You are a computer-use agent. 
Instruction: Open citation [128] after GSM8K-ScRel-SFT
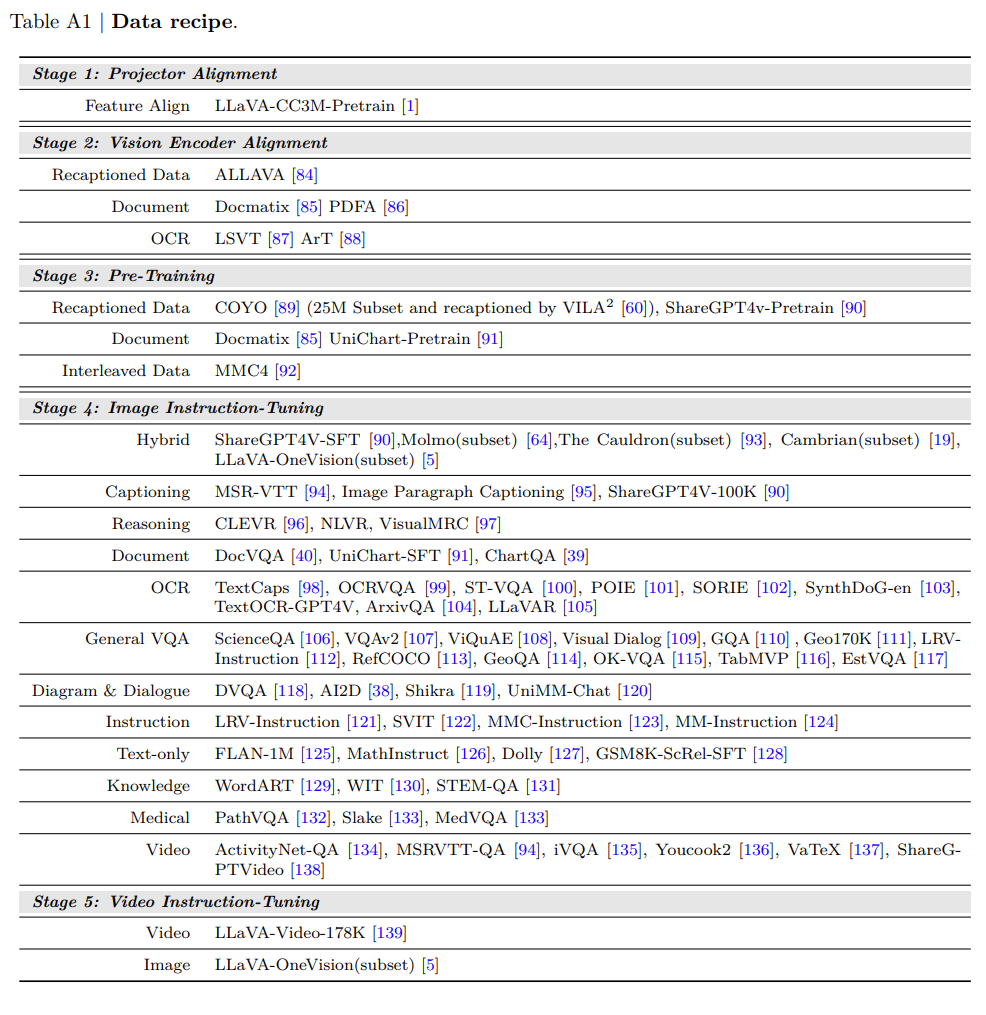(x=770, y=754)
